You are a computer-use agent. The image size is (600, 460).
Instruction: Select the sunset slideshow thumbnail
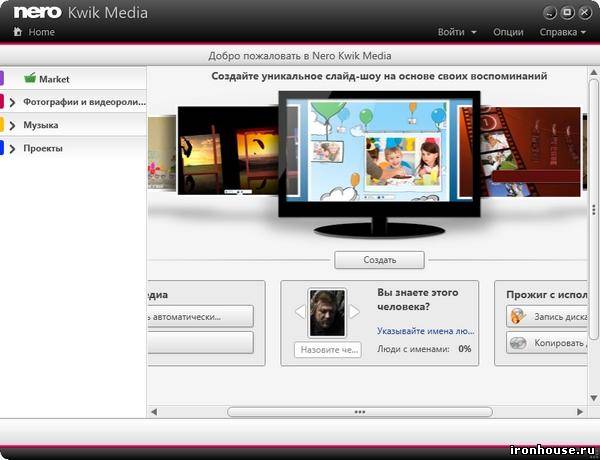point(229,150)
